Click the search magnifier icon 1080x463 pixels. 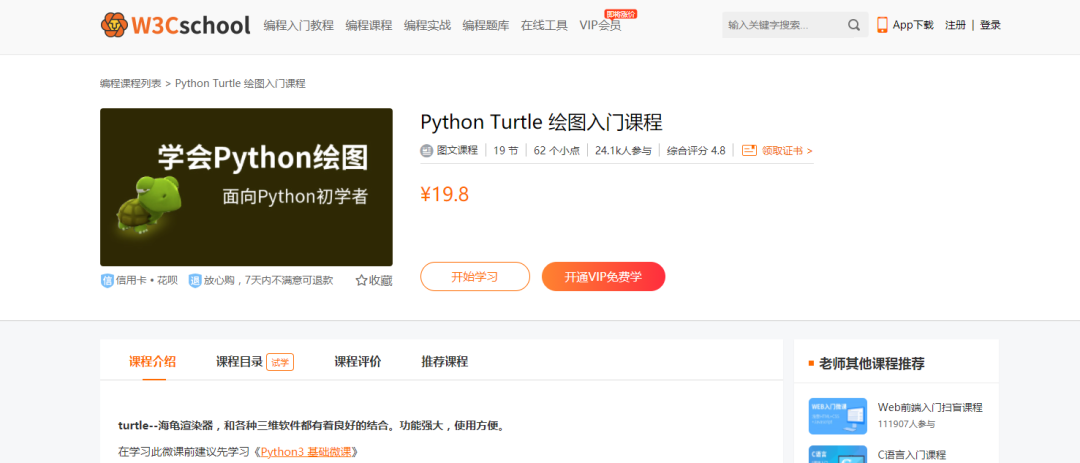point(854,25)
